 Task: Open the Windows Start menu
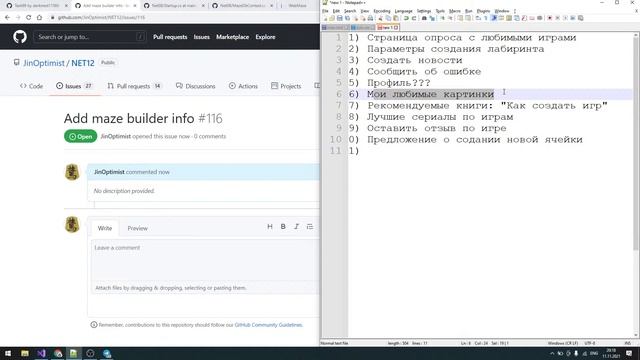[8, 353]
